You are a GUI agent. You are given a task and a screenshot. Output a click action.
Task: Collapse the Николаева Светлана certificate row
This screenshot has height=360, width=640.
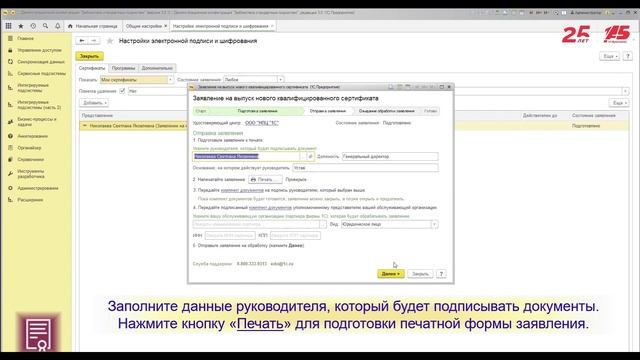pos(84,126)
